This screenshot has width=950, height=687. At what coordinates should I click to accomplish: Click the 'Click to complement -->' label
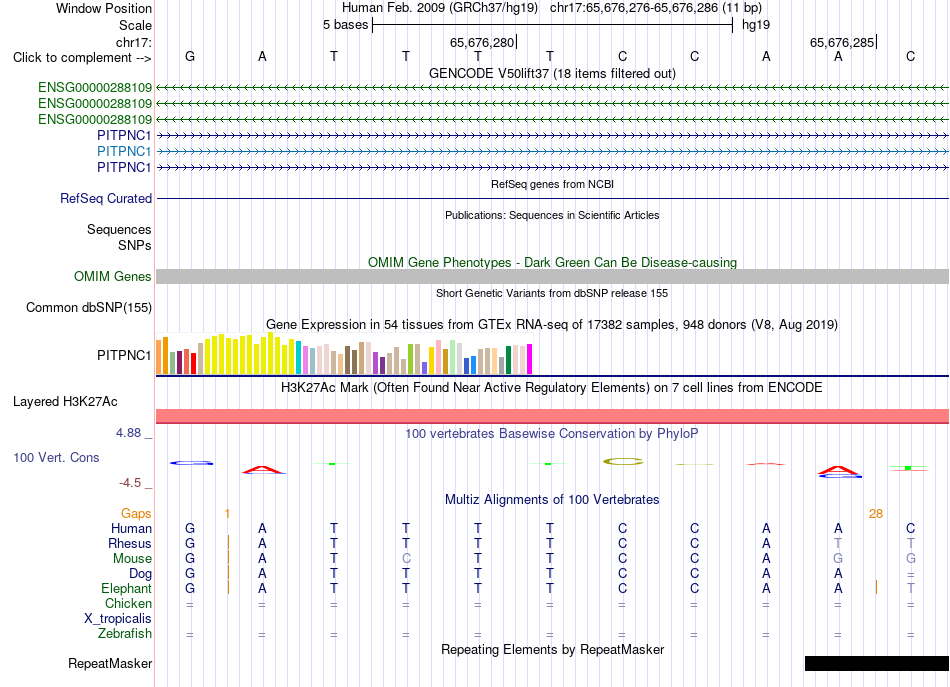[82, 58]
